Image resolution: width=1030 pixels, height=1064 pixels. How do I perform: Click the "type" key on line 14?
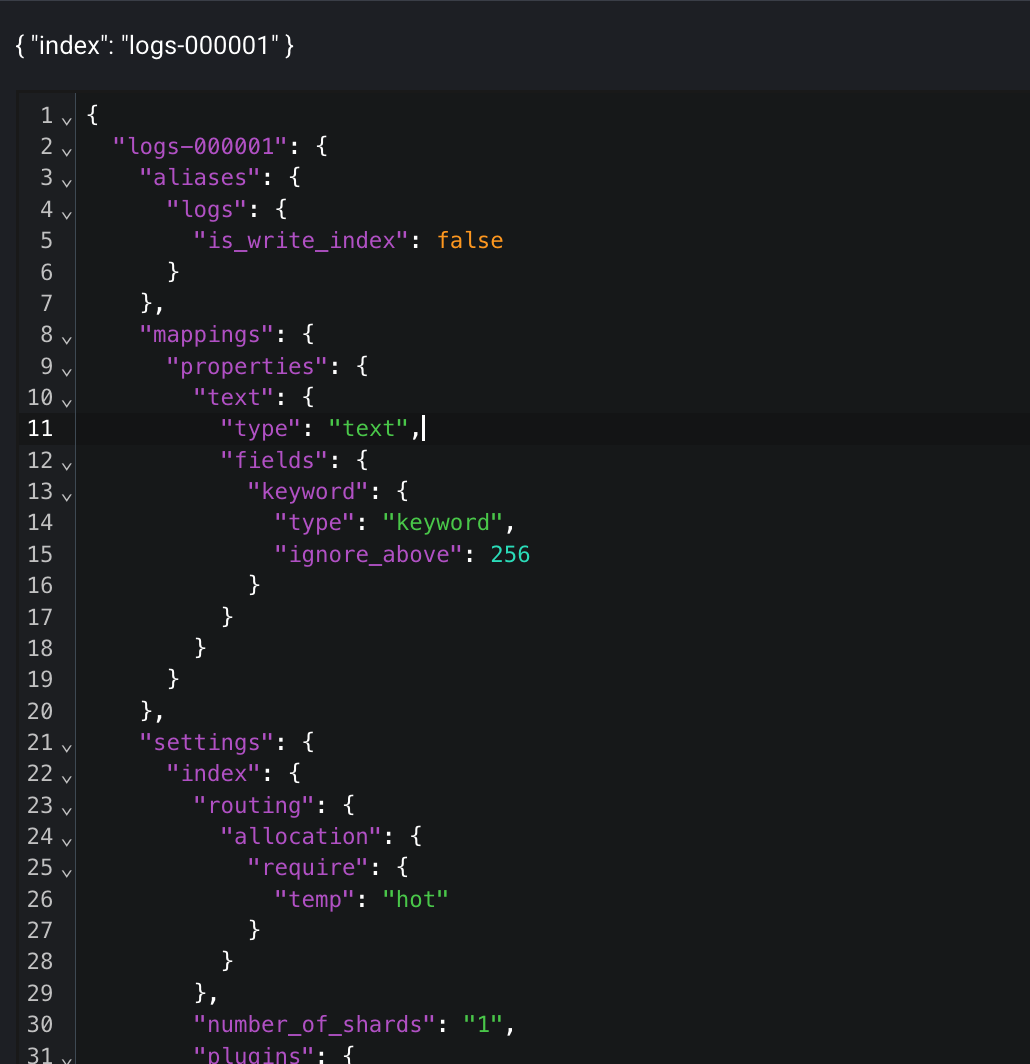pos(315,522)
